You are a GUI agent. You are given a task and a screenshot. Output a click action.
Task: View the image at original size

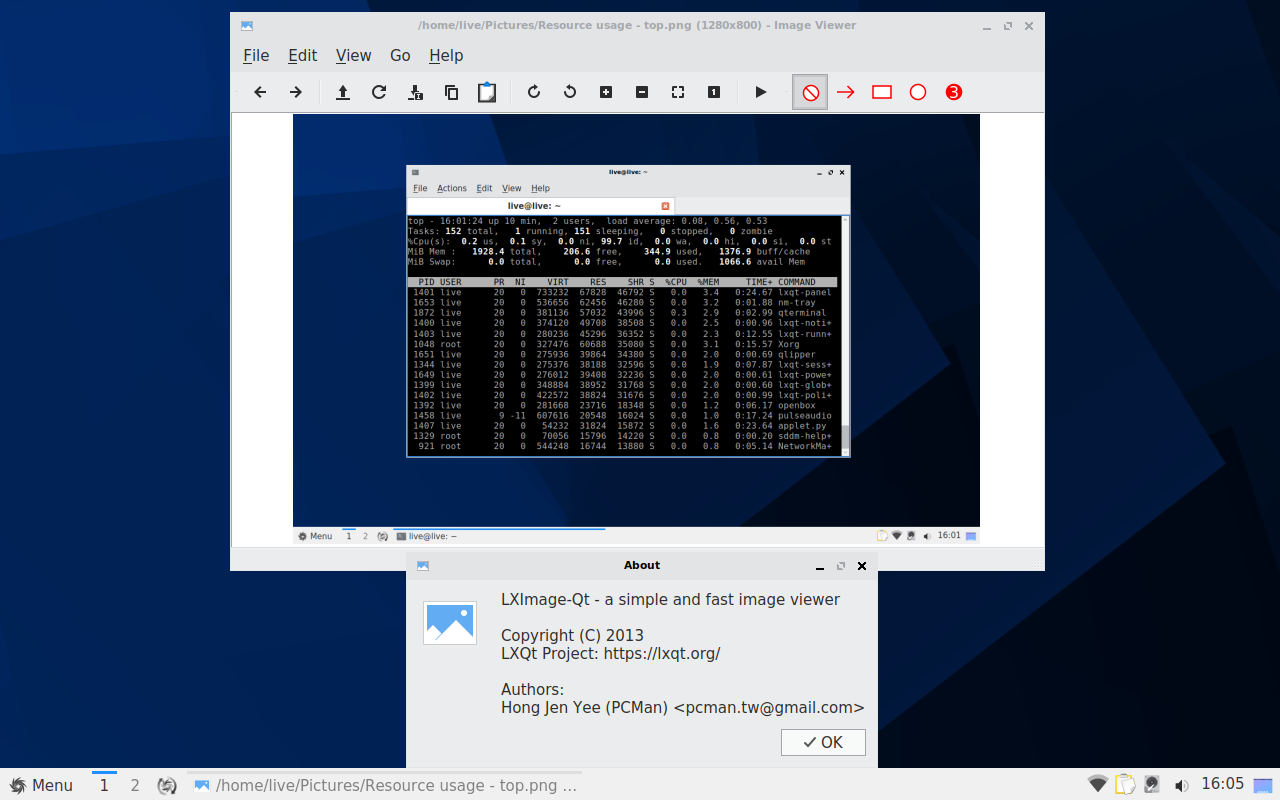(713, 91)
